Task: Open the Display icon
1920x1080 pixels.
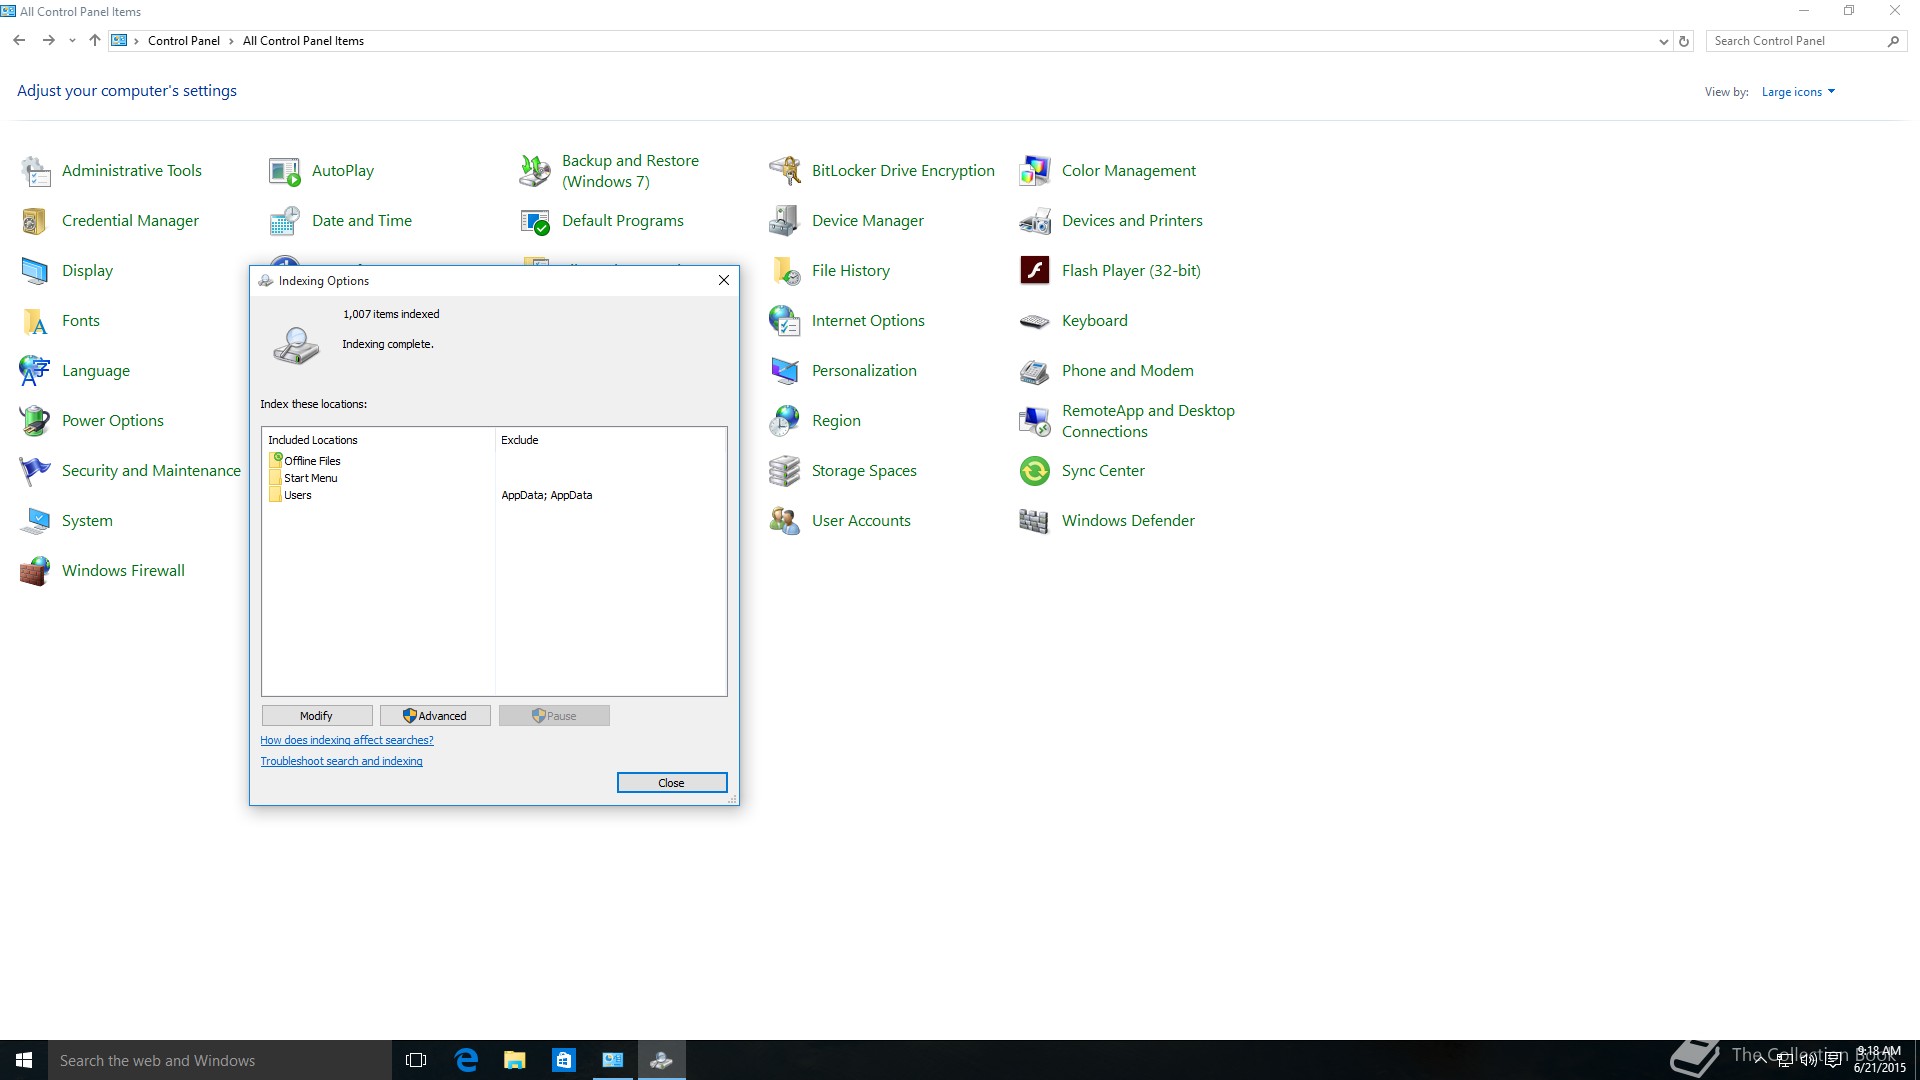Action: click(x=35, y=271)
